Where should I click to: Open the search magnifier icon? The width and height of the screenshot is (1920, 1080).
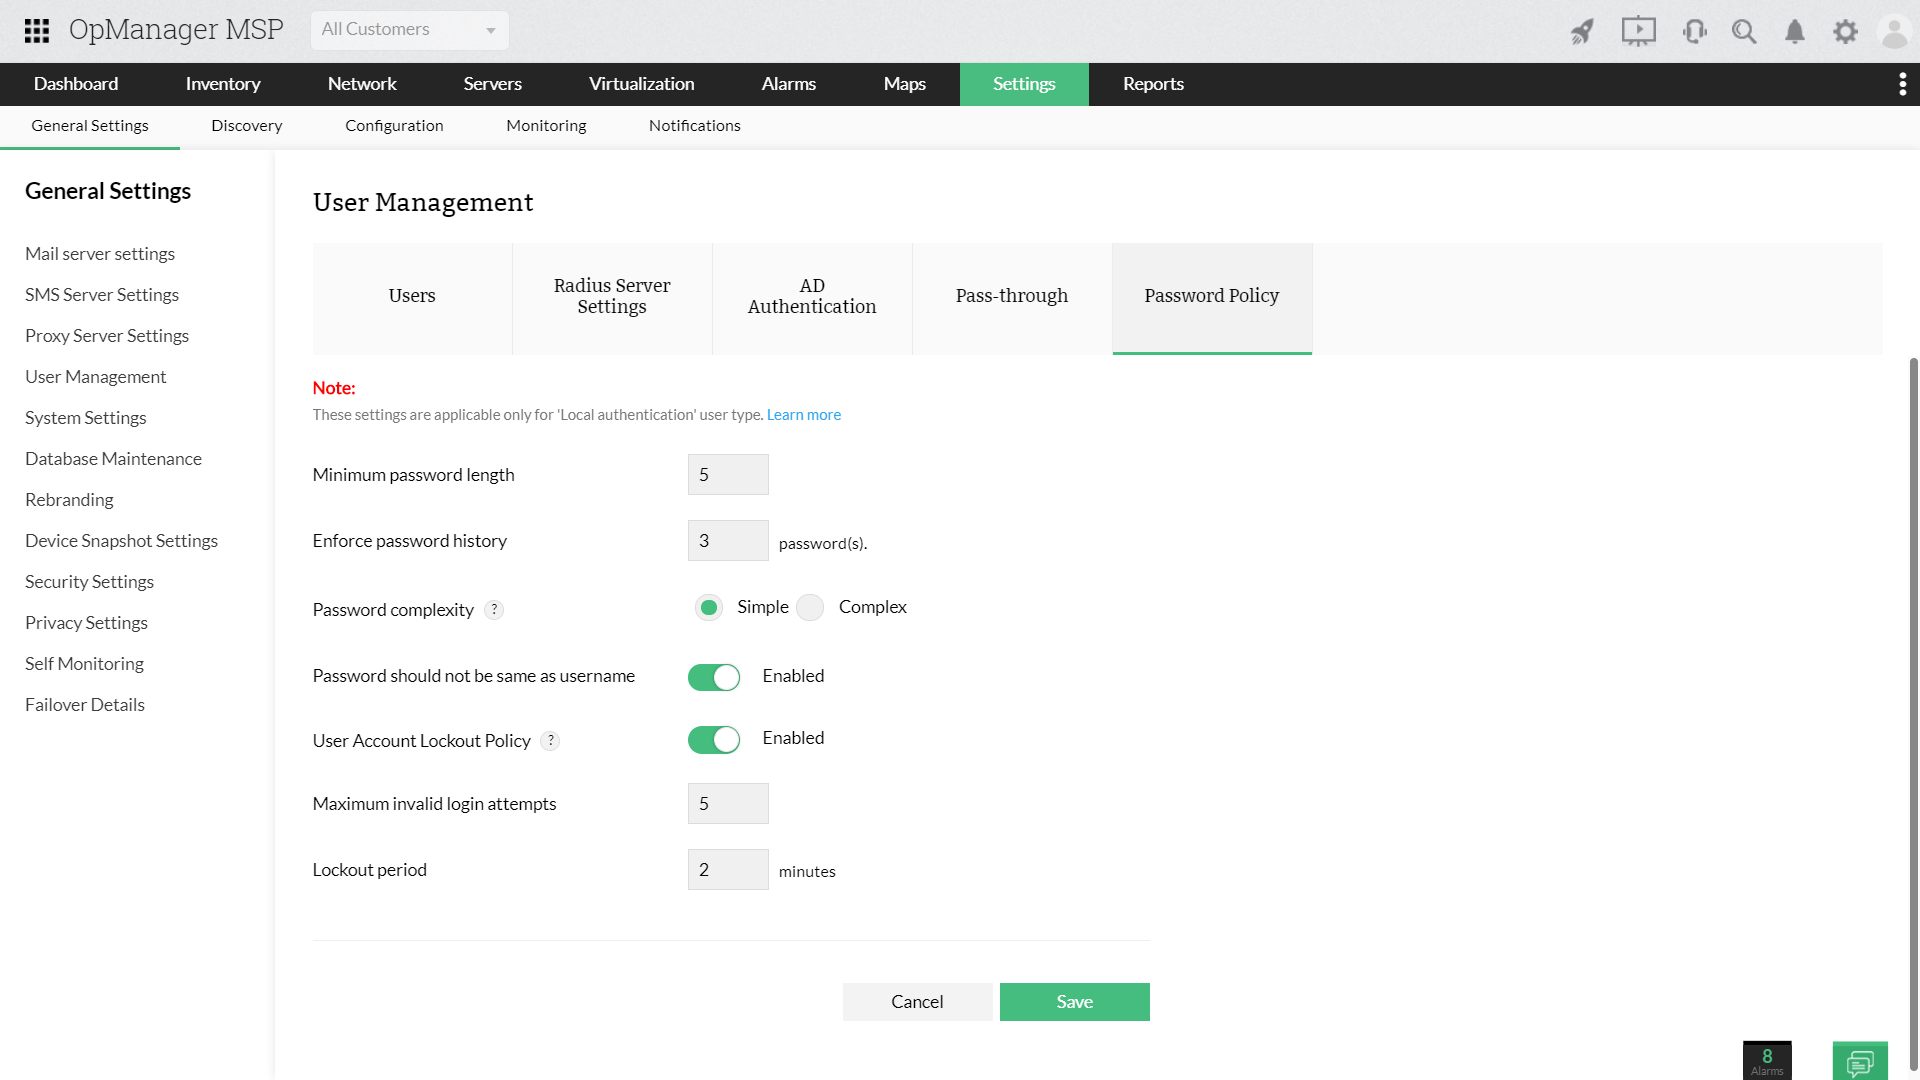1744,31
